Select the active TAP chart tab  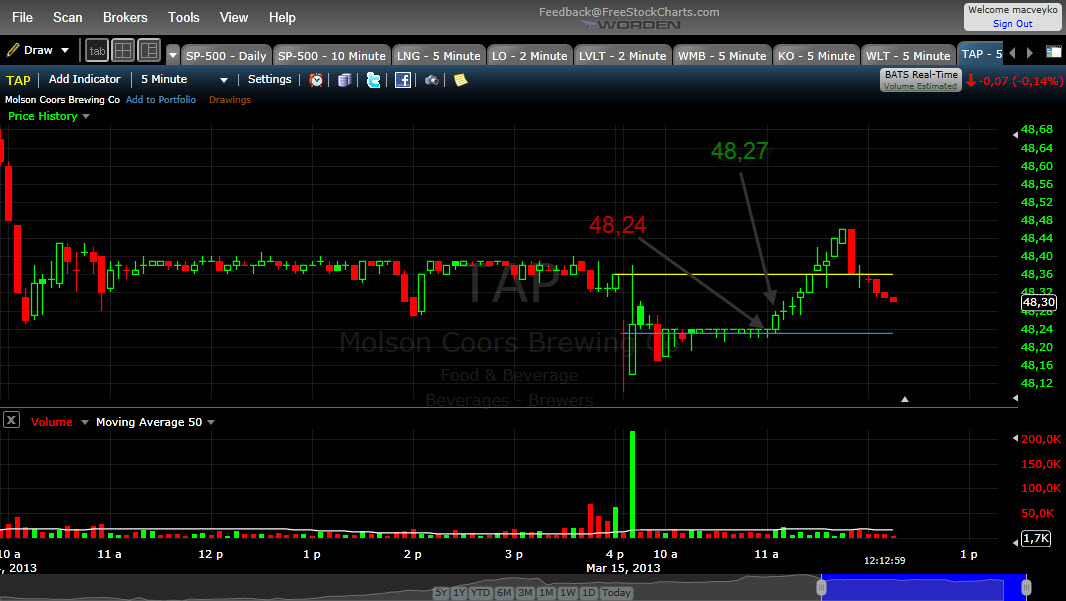point(980,54)
